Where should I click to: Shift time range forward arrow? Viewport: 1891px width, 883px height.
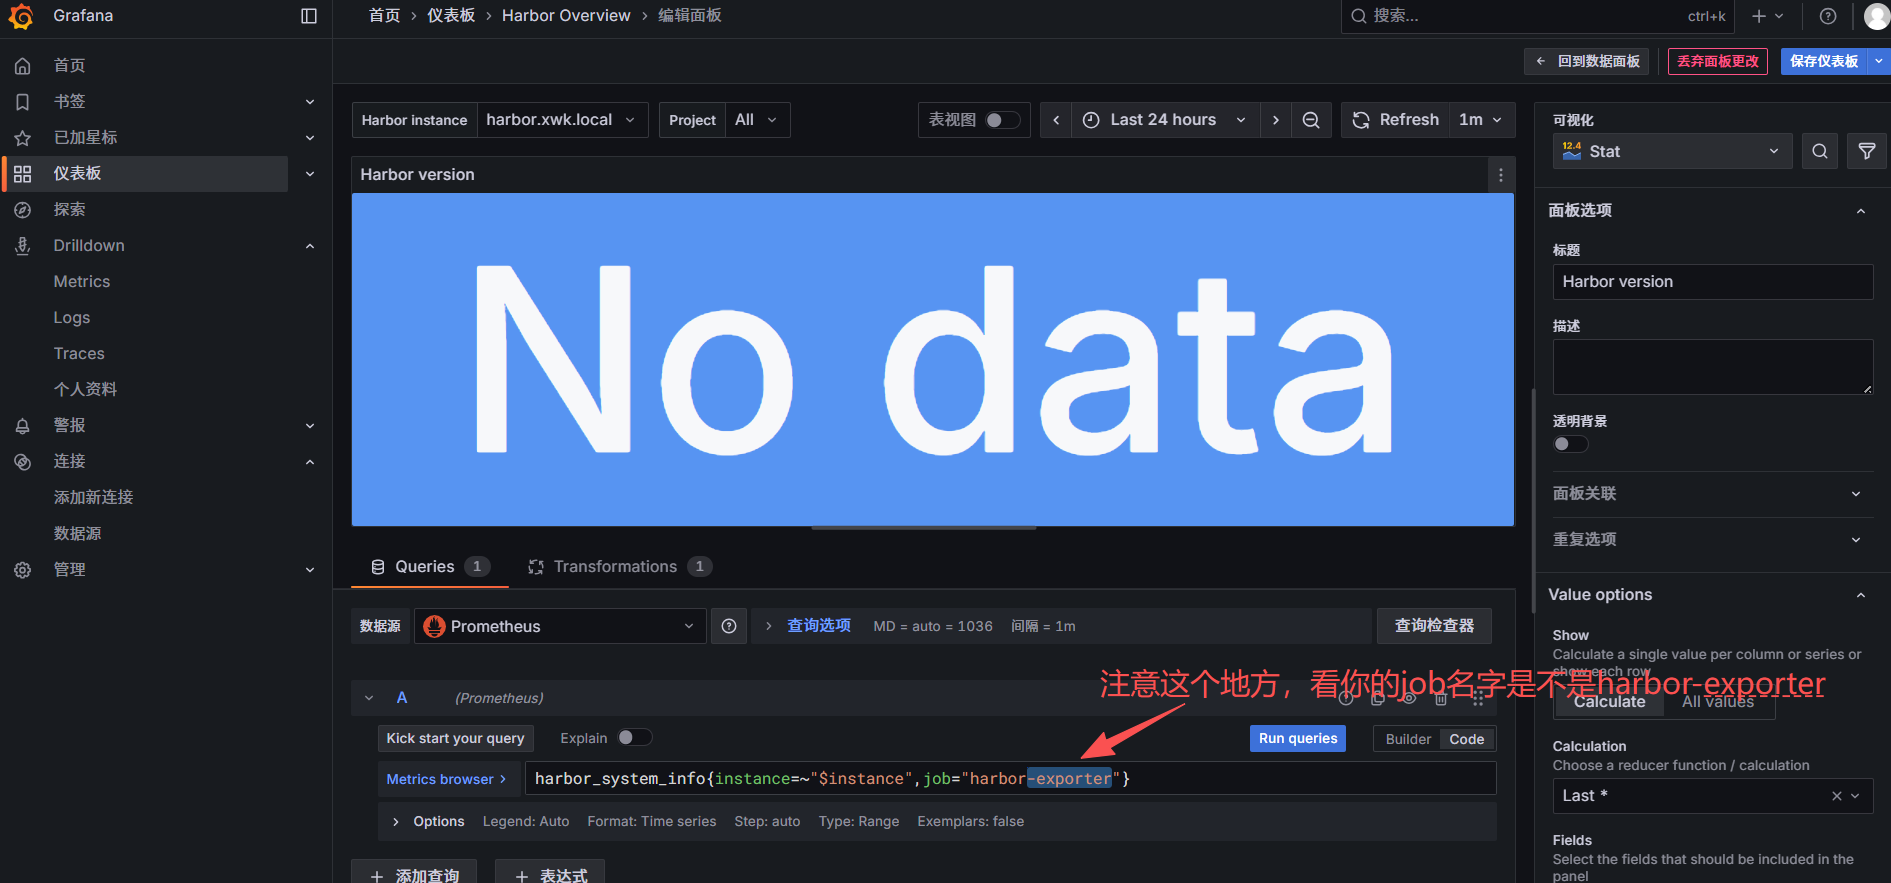(1275, 120)
